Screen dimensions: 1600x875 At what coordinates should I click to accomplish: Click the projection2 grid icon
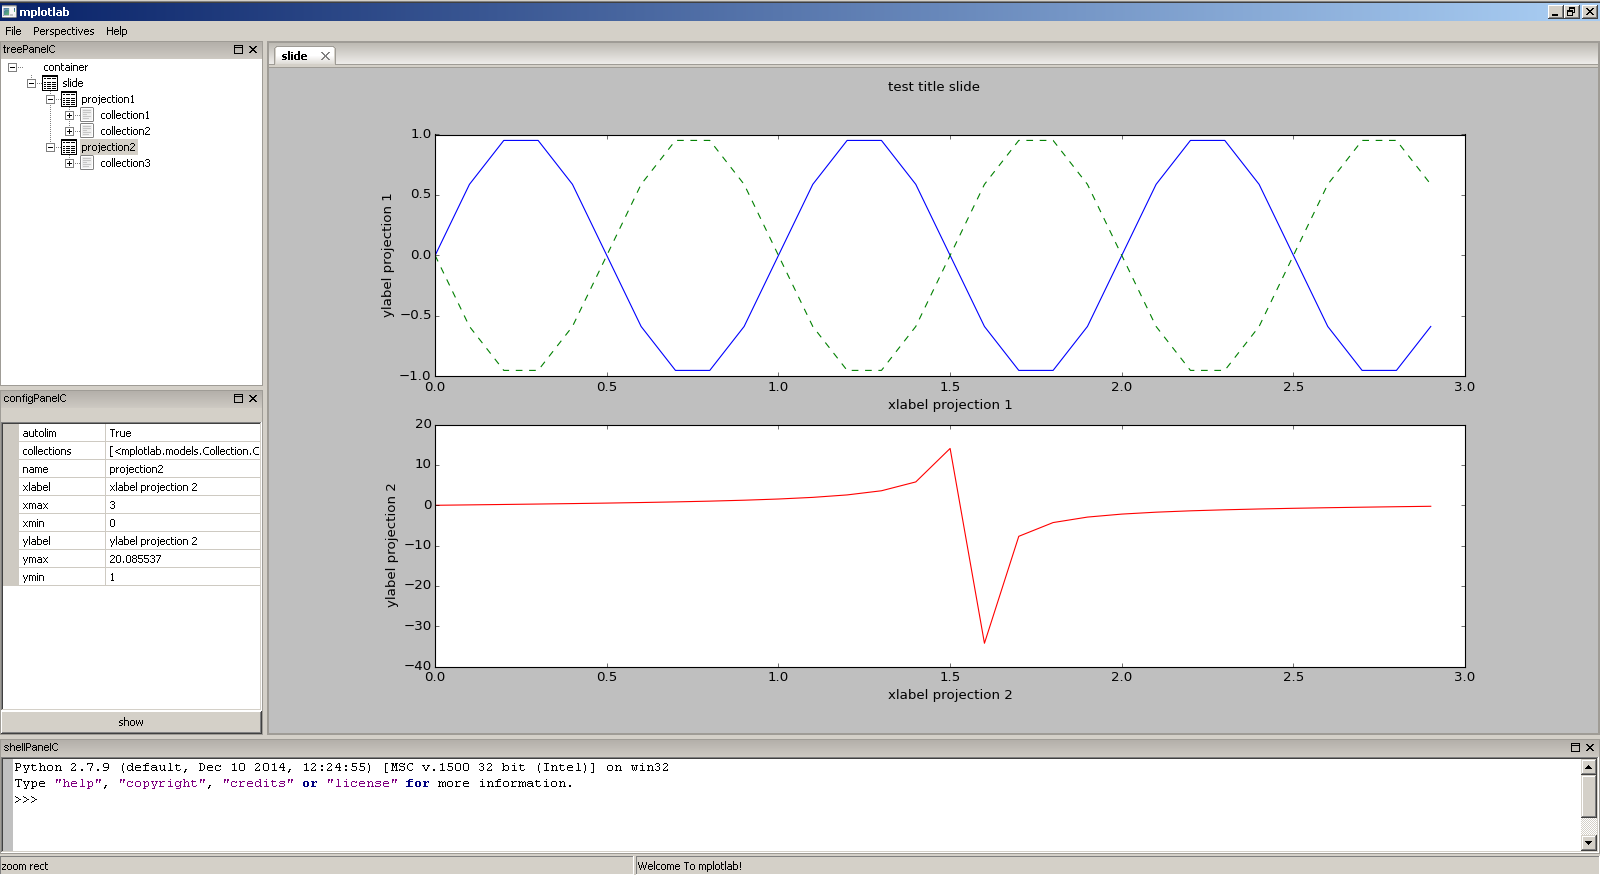tap(69, 147)
